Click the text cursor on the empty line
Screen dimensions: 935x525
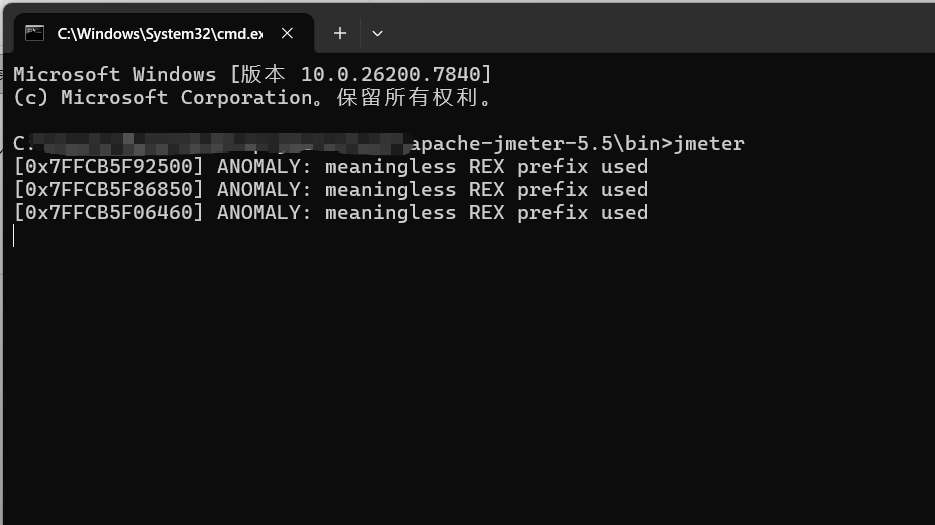14,235
